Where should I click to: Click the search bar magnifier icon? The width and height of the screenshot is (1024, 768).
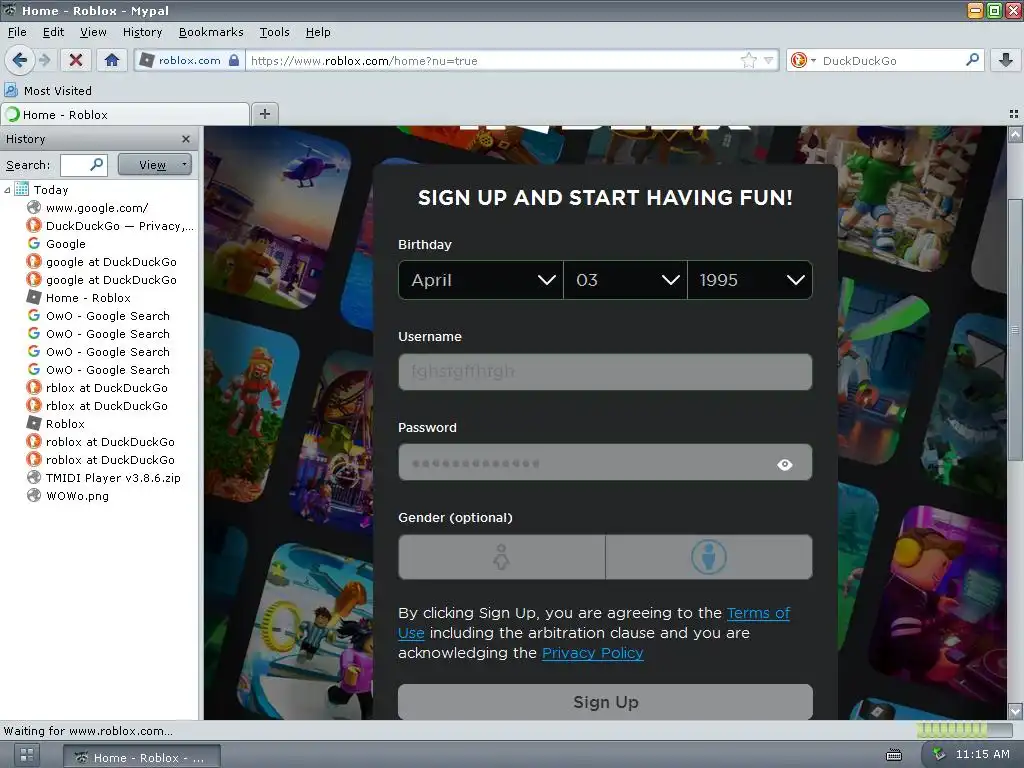point(972,60)
